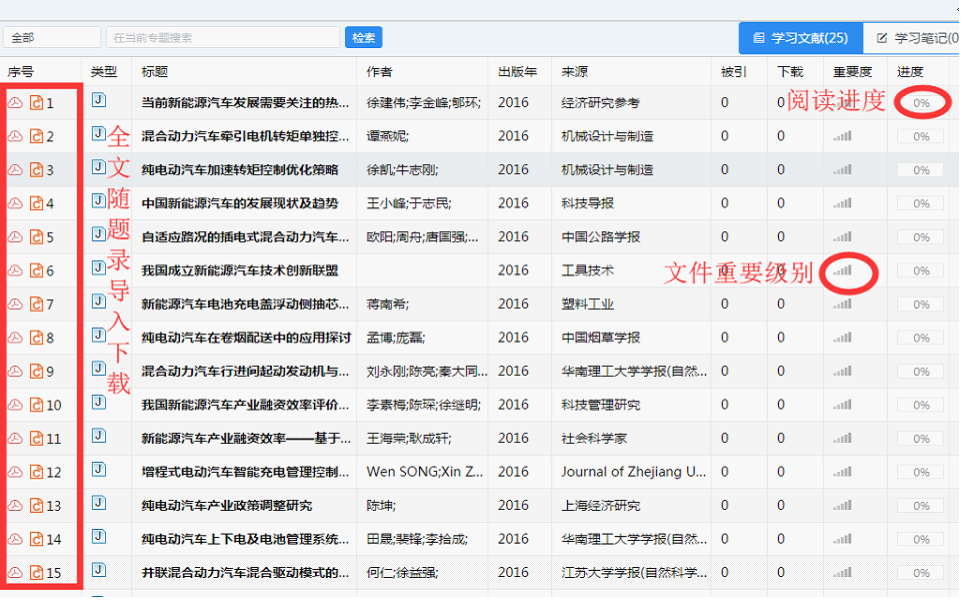This screenshot has height=600, width=964.
Task: Click the PDF icon for 并联混合动力汽车混合驱动模式 entry
Action: [14, 573]
